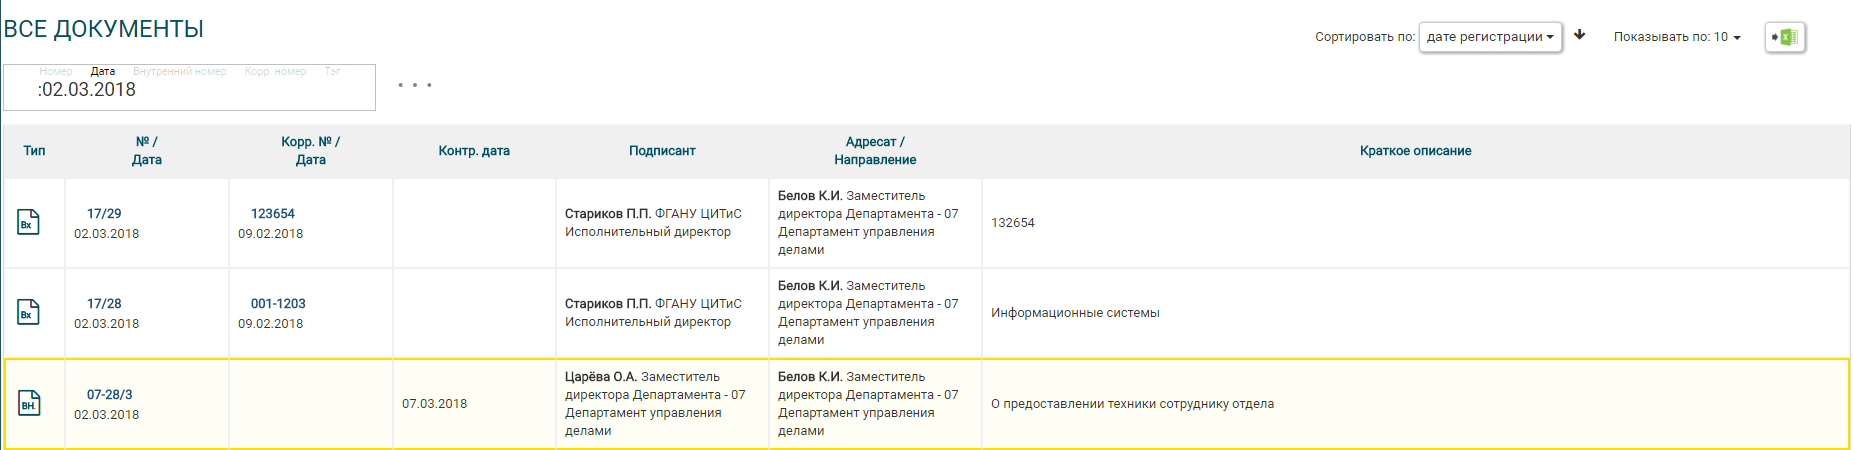
Task: Open correspondent number 123654
Action: [272, 213]
